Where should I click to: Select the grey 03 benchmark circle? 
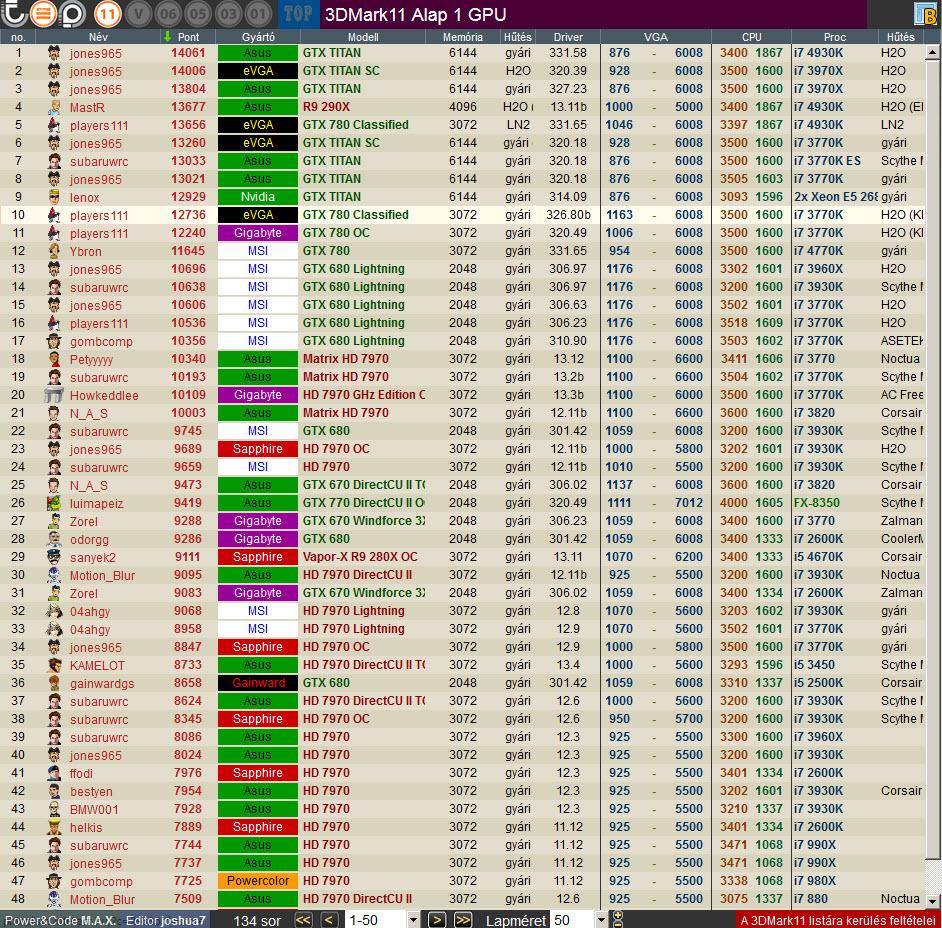228,14
